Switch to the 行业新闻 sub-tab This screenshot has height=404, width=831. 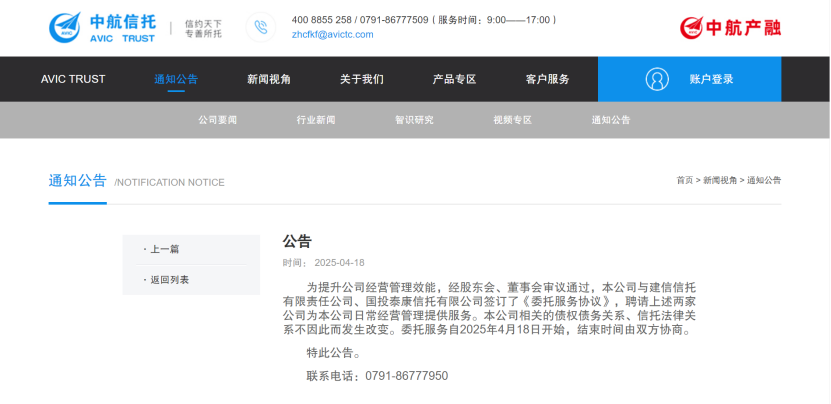click(316, 120)
